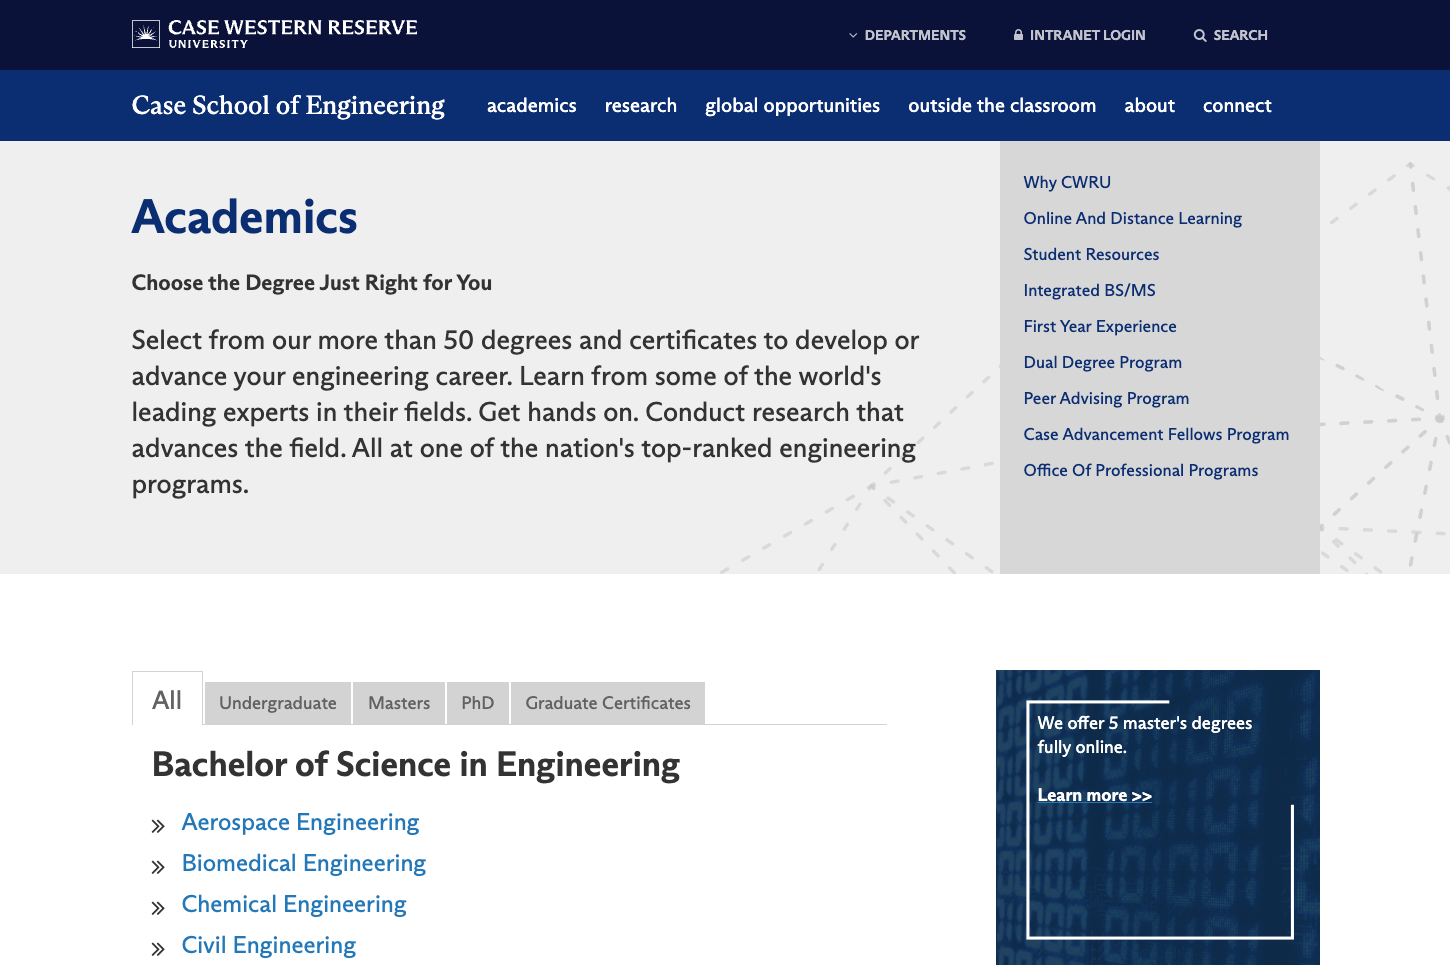Open the about navigation menu
This screenshot has width=1450, height=965.
pos(1149,105)
